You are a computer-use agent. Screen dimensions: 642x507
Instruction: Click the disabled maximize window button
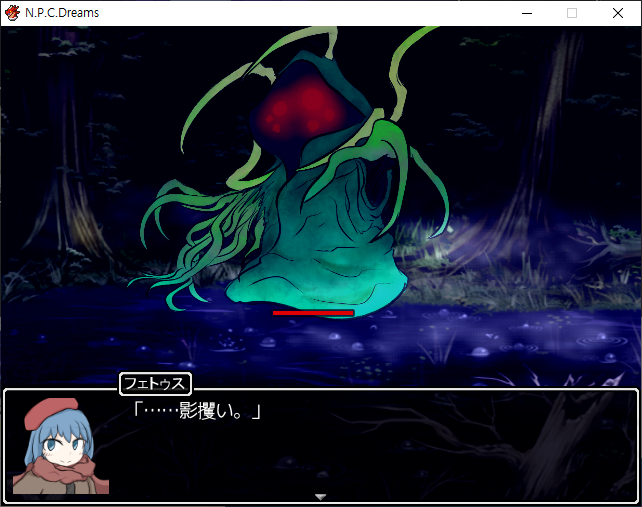coord(572,13)
